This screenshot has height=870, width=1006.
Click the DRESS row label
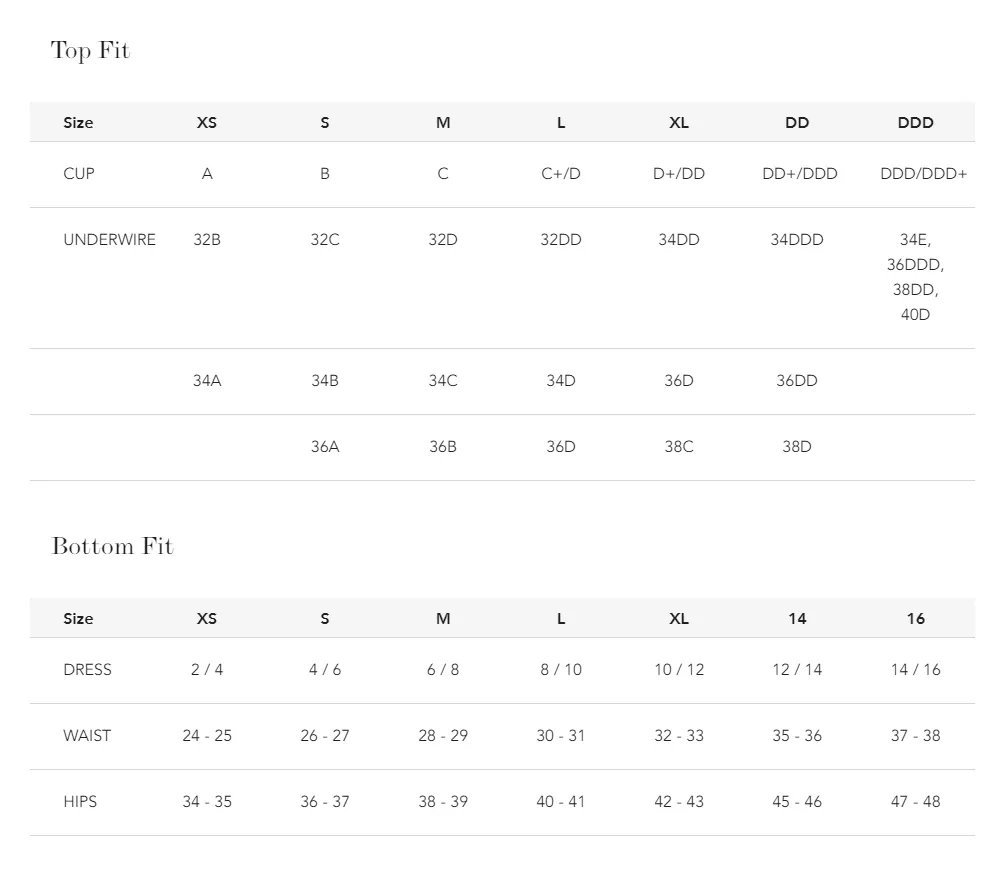coord(87,670)
